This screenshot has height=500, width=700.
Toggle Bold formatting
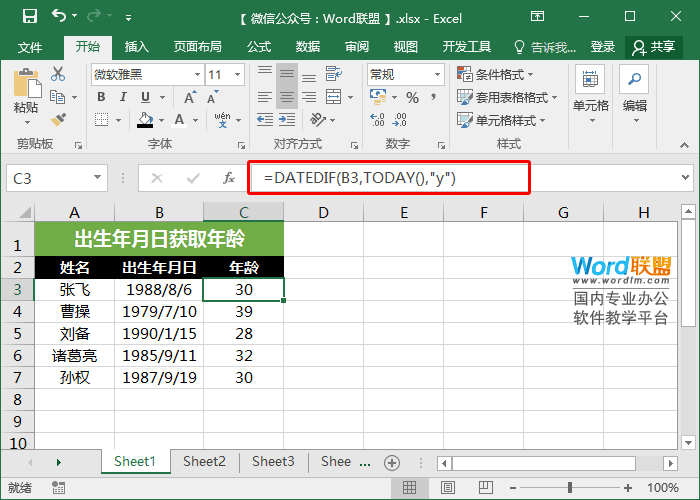click(x=101, y=97)
